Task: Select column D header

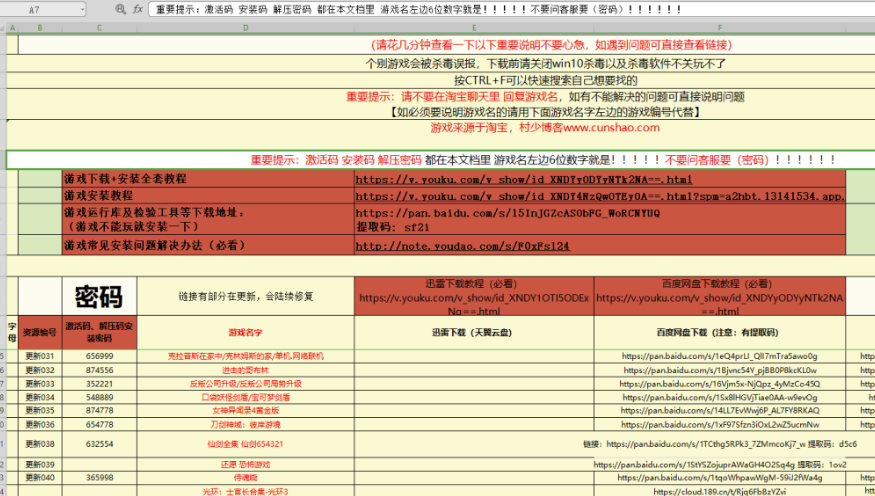Action: pos(246,27)
